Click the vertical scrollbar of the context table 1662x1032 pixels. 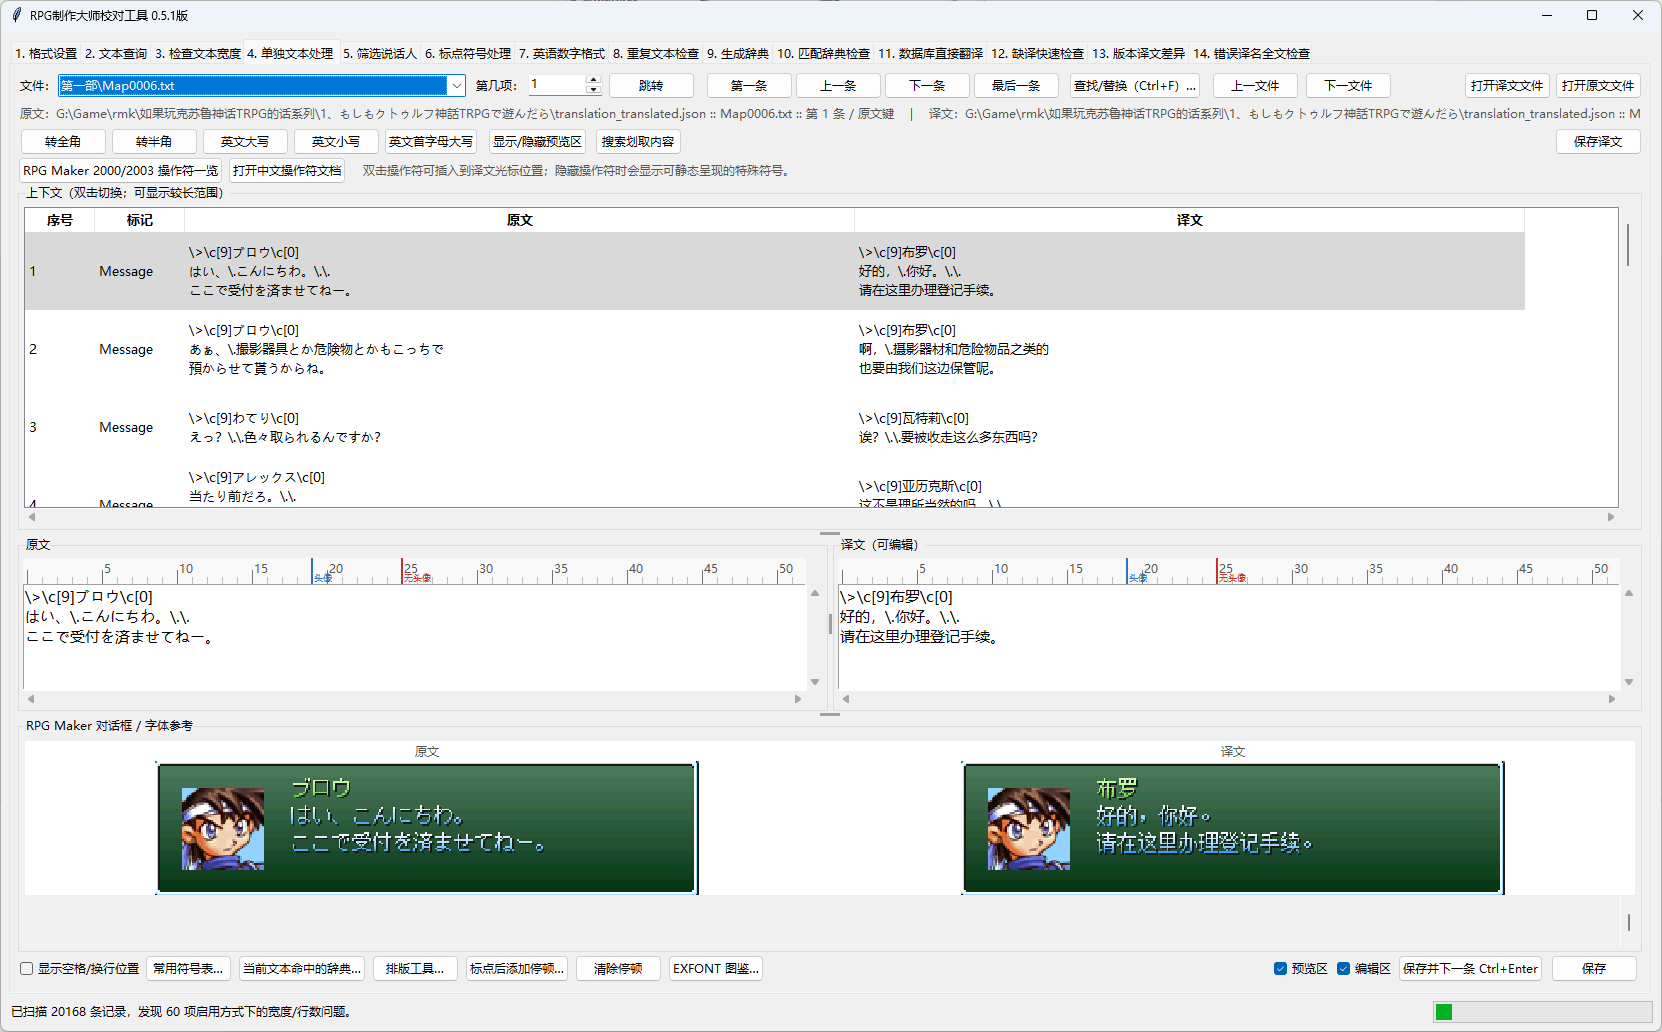click(1628, 245)
